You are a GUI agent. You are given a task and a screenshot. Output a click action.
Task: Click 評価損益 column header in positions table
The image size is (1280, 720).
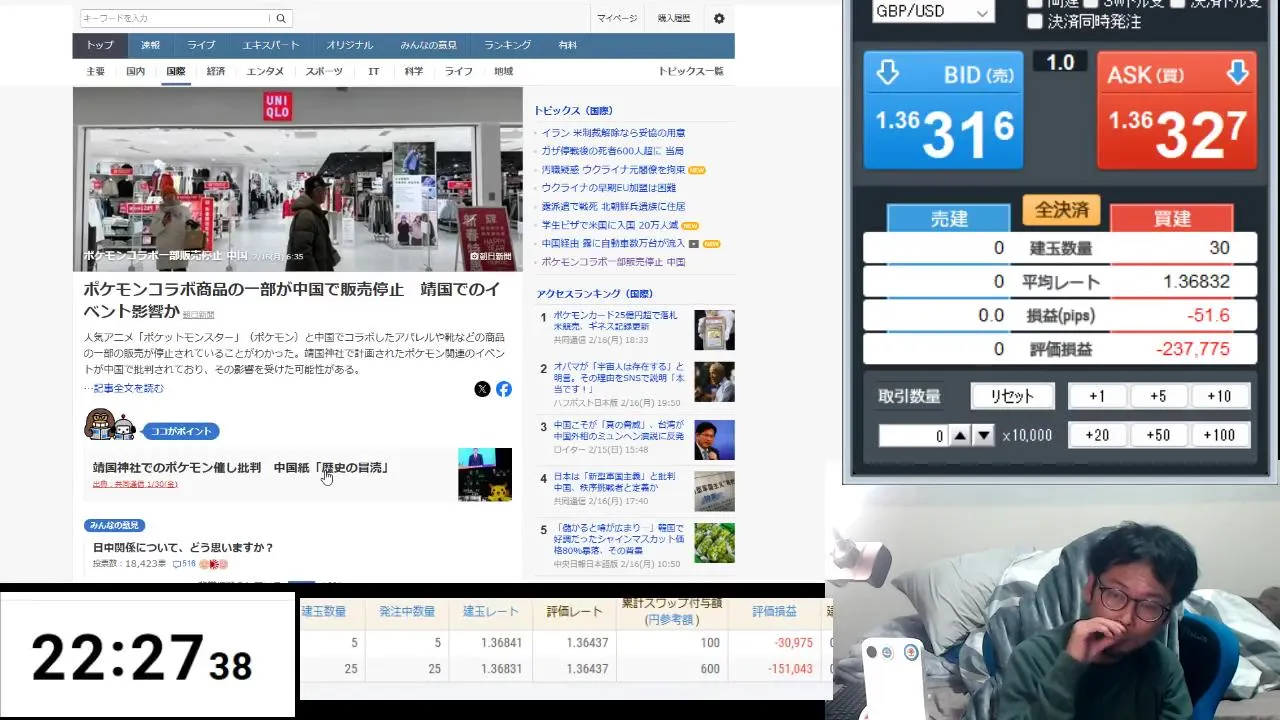pyautogui.click(x=774, y=612)
